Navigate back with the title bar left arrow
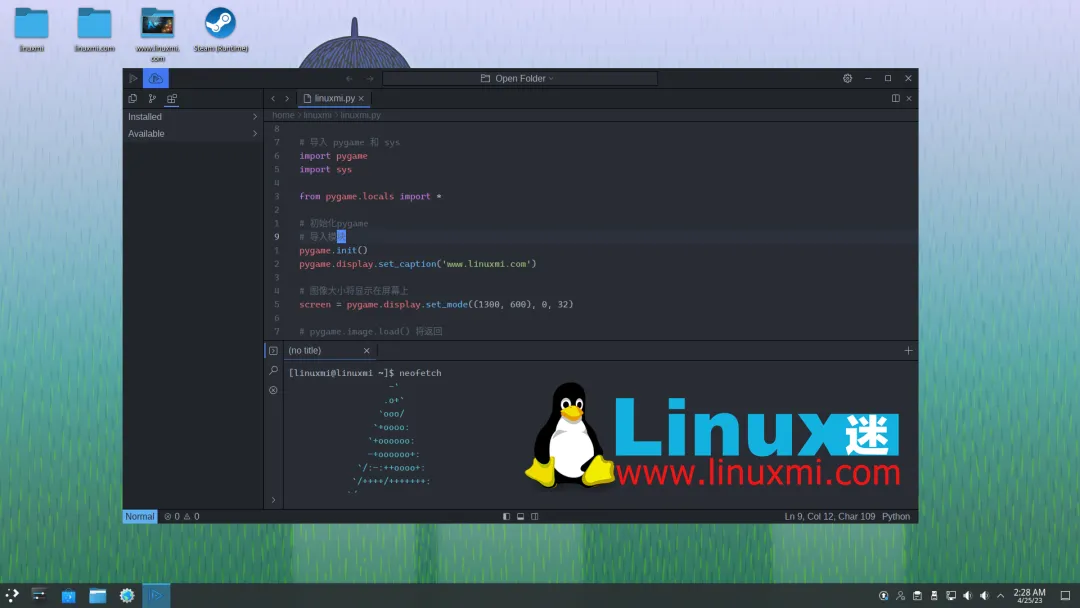1080x608 pixels. click(x=349, y=78)
